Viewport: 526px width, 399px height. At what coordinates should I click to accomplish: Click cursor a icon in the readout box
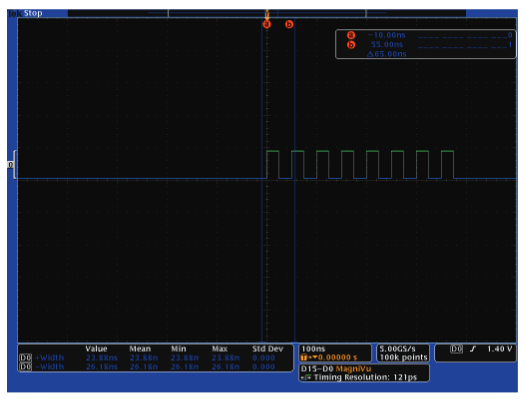[351, 35]
